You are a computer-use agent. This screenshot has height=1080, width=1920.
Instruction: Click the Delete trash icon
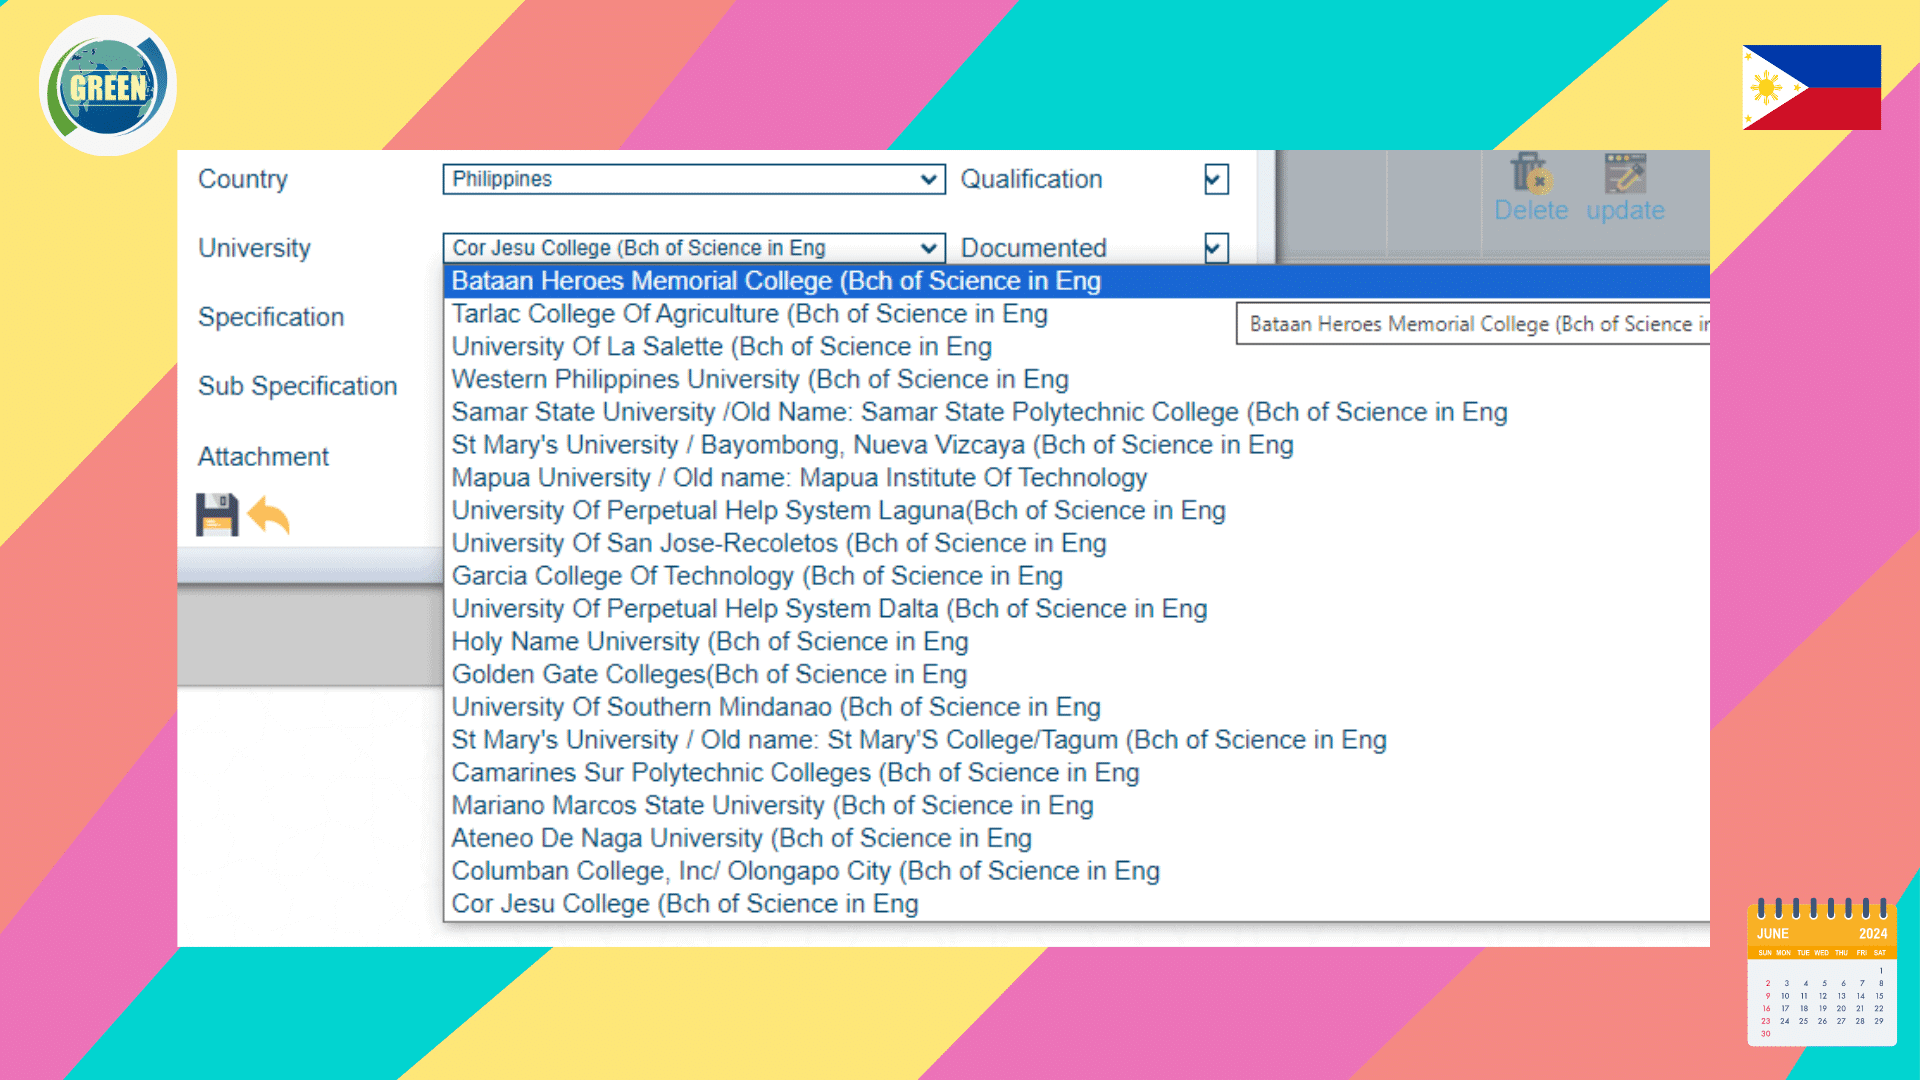coord(1529,174)
